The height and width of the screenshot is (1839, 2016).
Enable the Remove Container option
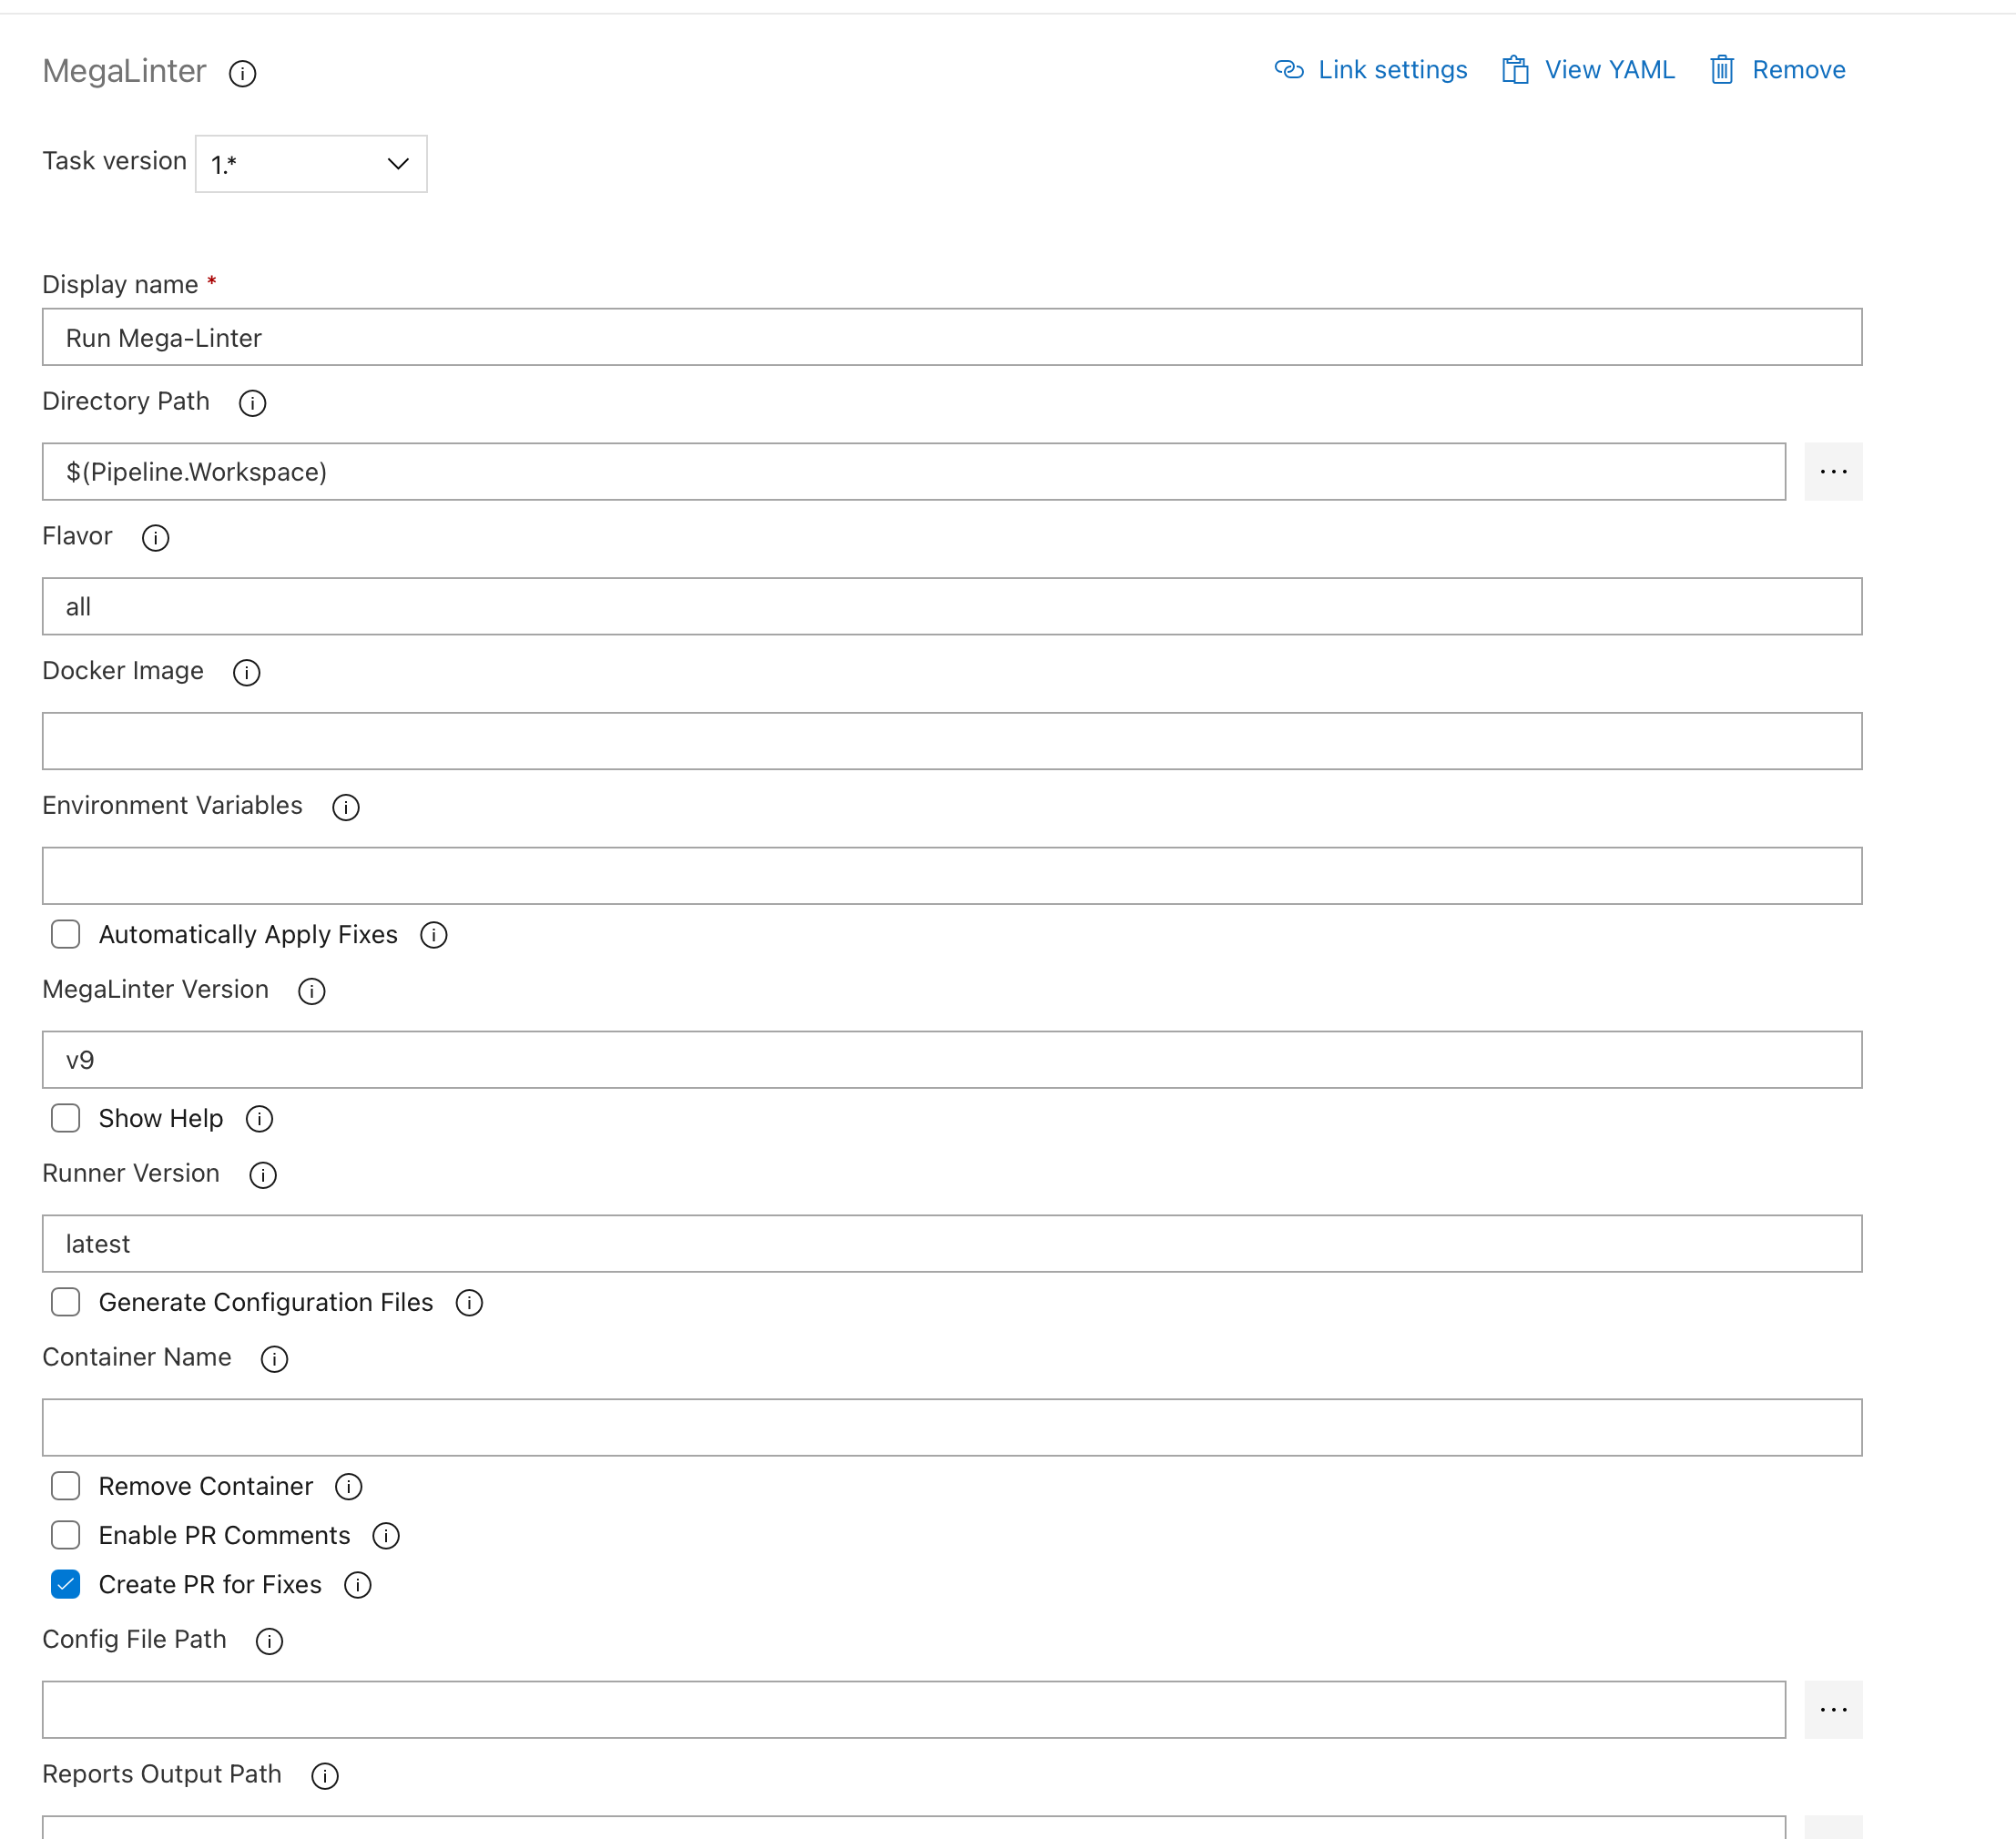[x=65, y=1486]
